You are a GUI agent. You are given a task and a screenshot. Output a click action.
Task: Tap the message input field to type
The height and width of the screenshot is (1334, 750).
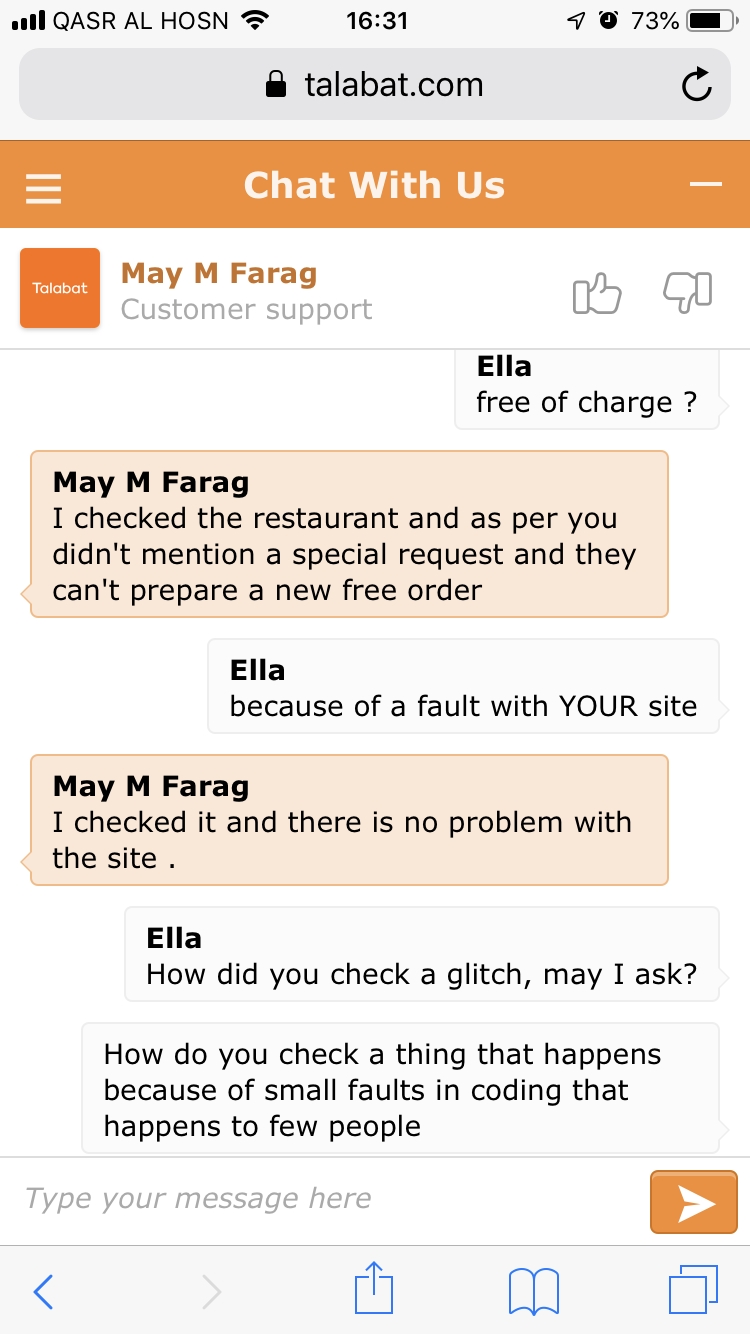click(x=300, y=1198)
